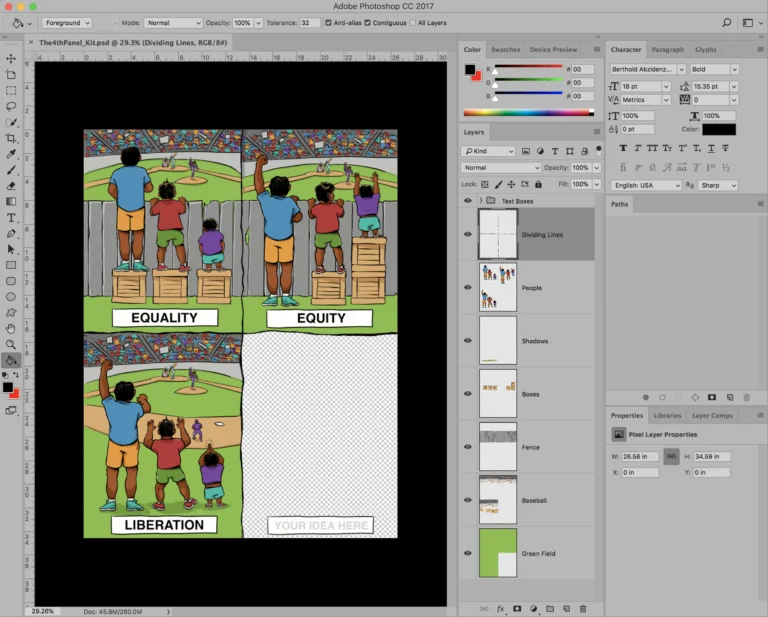This screenshot has height=617, width=768.
Task: Select the Brush tool
Action: click(11, 170)
